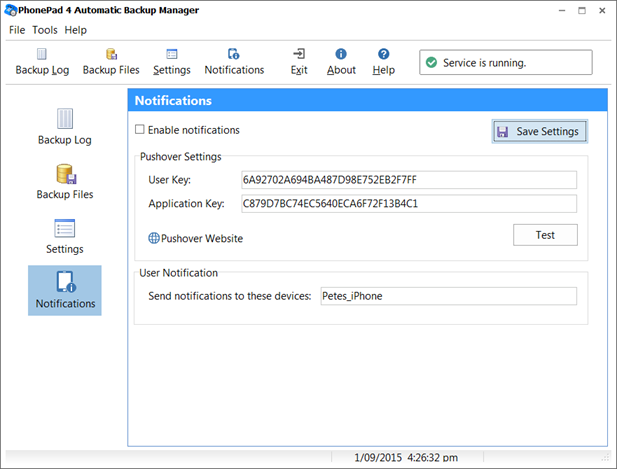Select Backup Files in the left sidebar
Image resolution: width=617 pixels, height=469 pixels.
tap(65, 182)
